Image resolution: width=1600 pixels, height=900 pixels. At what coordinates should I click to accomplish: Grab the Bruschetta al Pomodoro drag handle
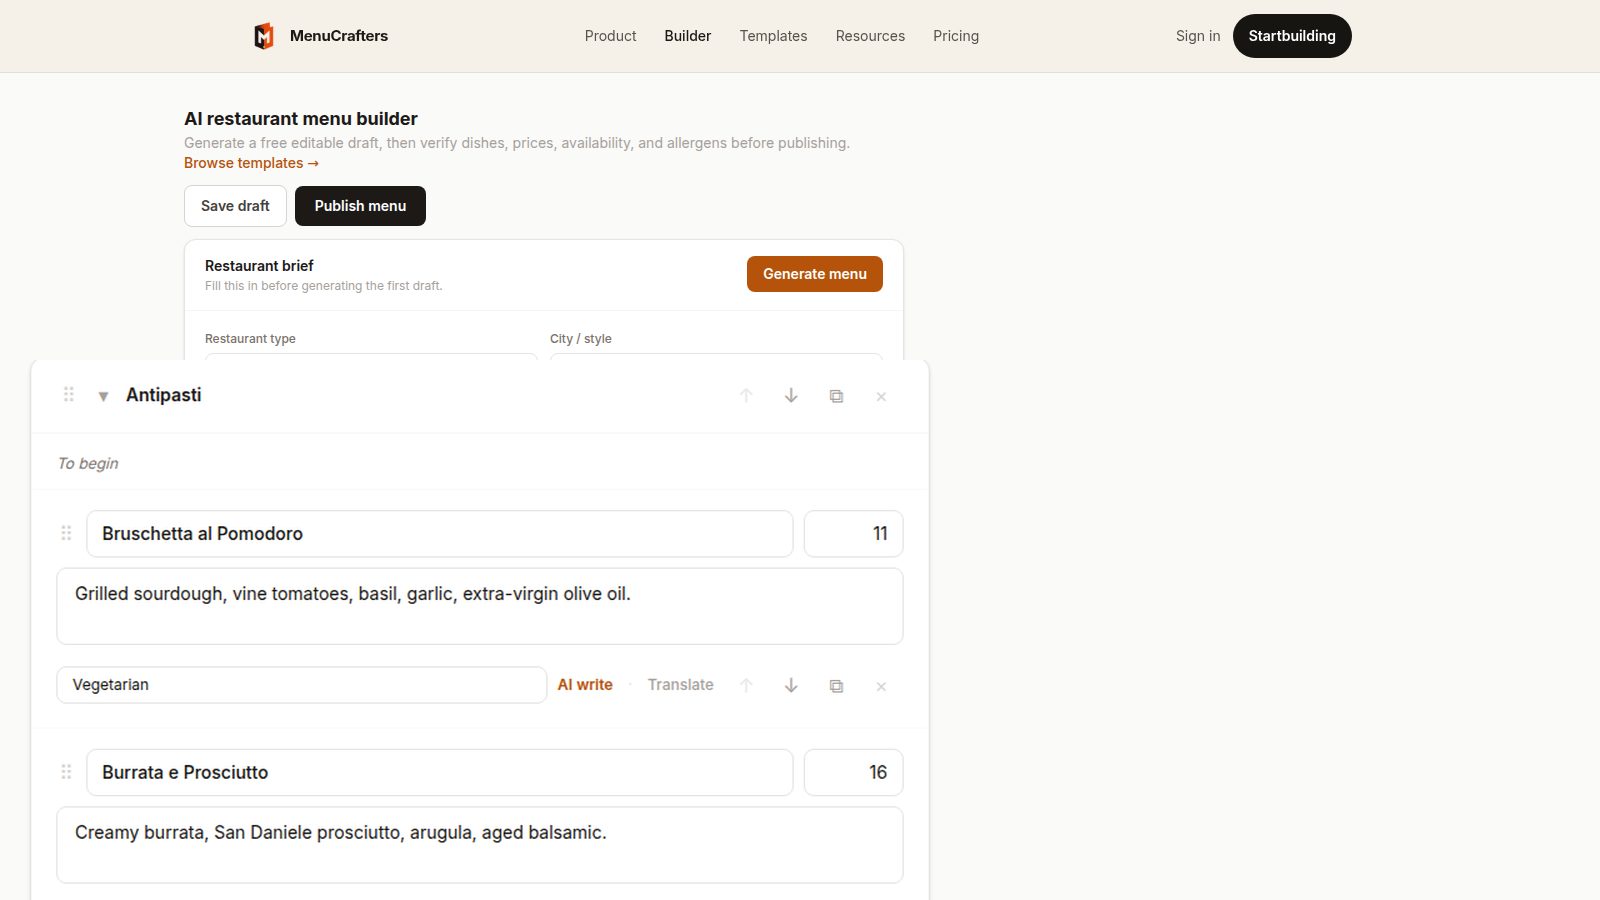point(66,533)
